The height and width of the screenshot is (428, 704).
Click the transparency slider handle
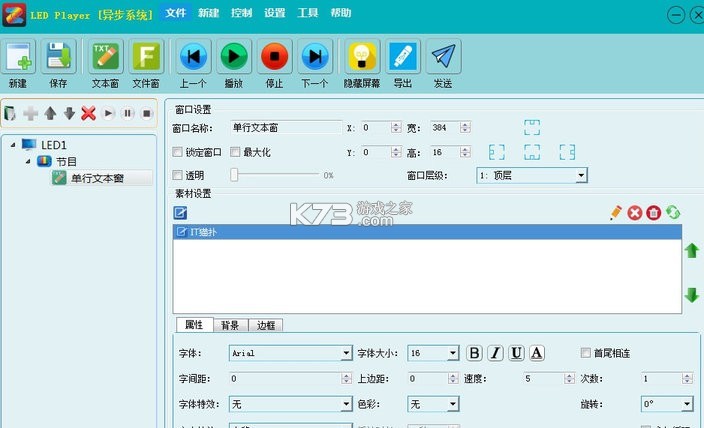[x=234, y=175]
